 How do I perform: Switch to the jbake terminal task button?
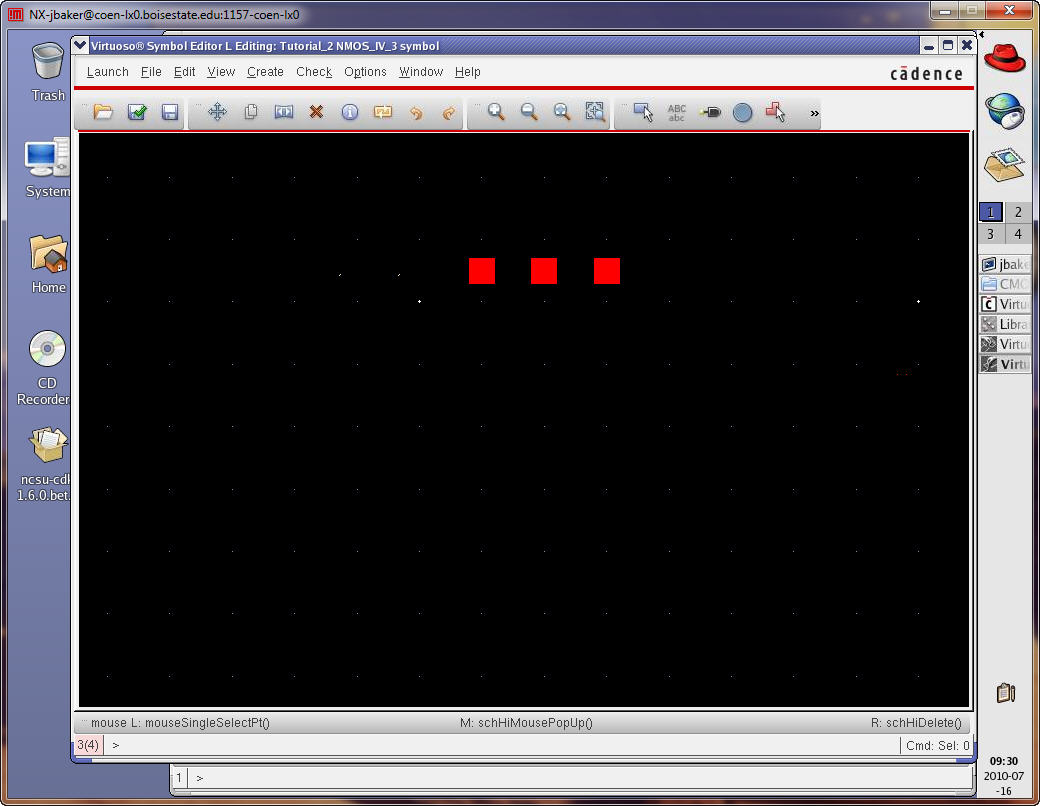coord(1006,264)
